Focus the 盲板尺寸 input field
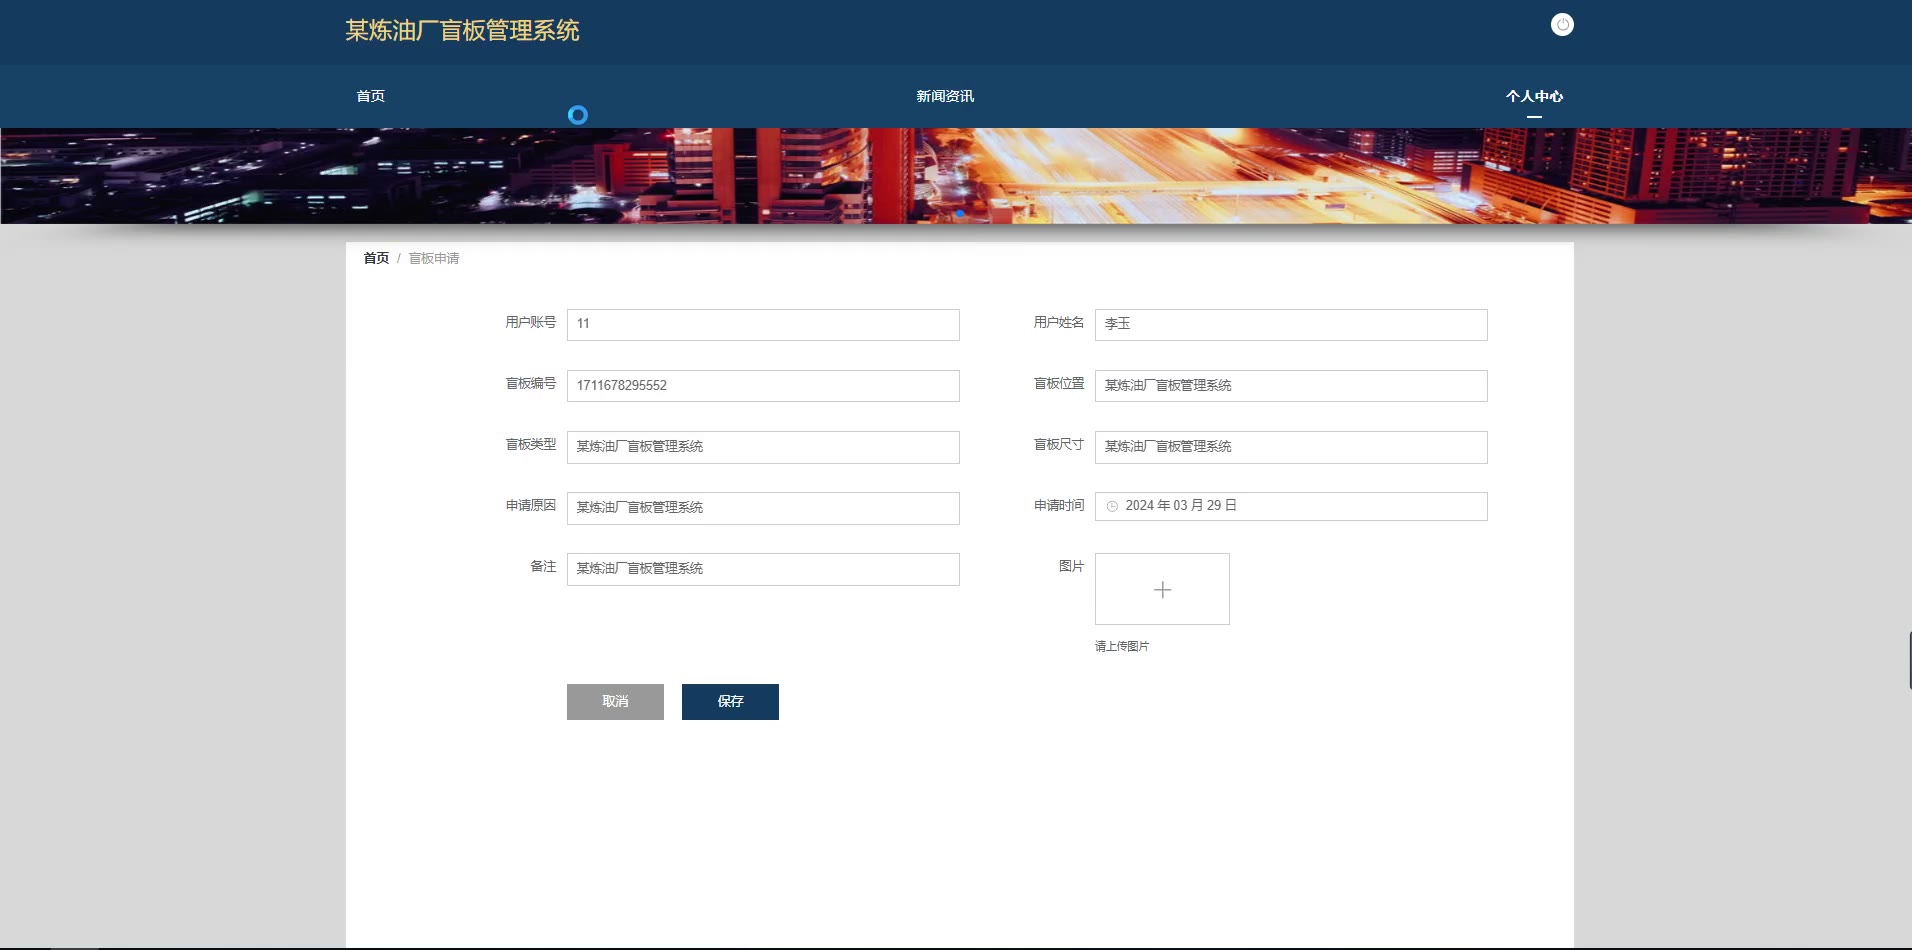Screen dimensions: 1912x950 pyautogui.click(x=1291, y=447)
